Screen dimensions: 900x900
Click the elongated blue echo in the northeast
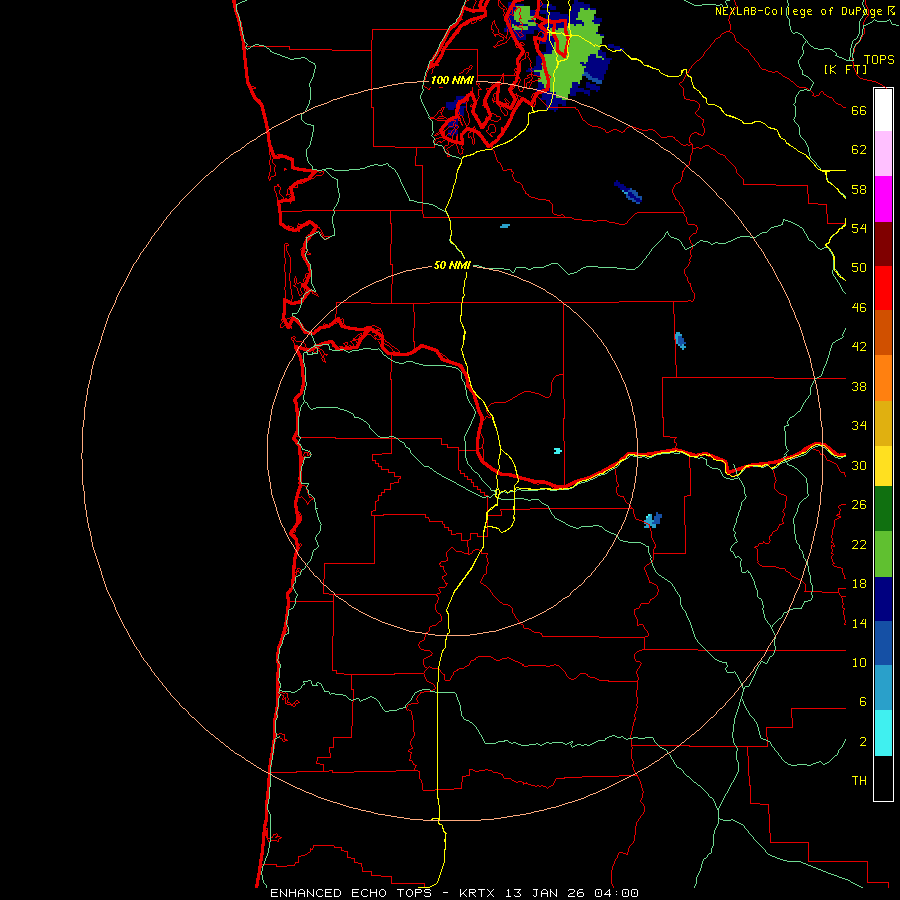(x=628, y=192)
